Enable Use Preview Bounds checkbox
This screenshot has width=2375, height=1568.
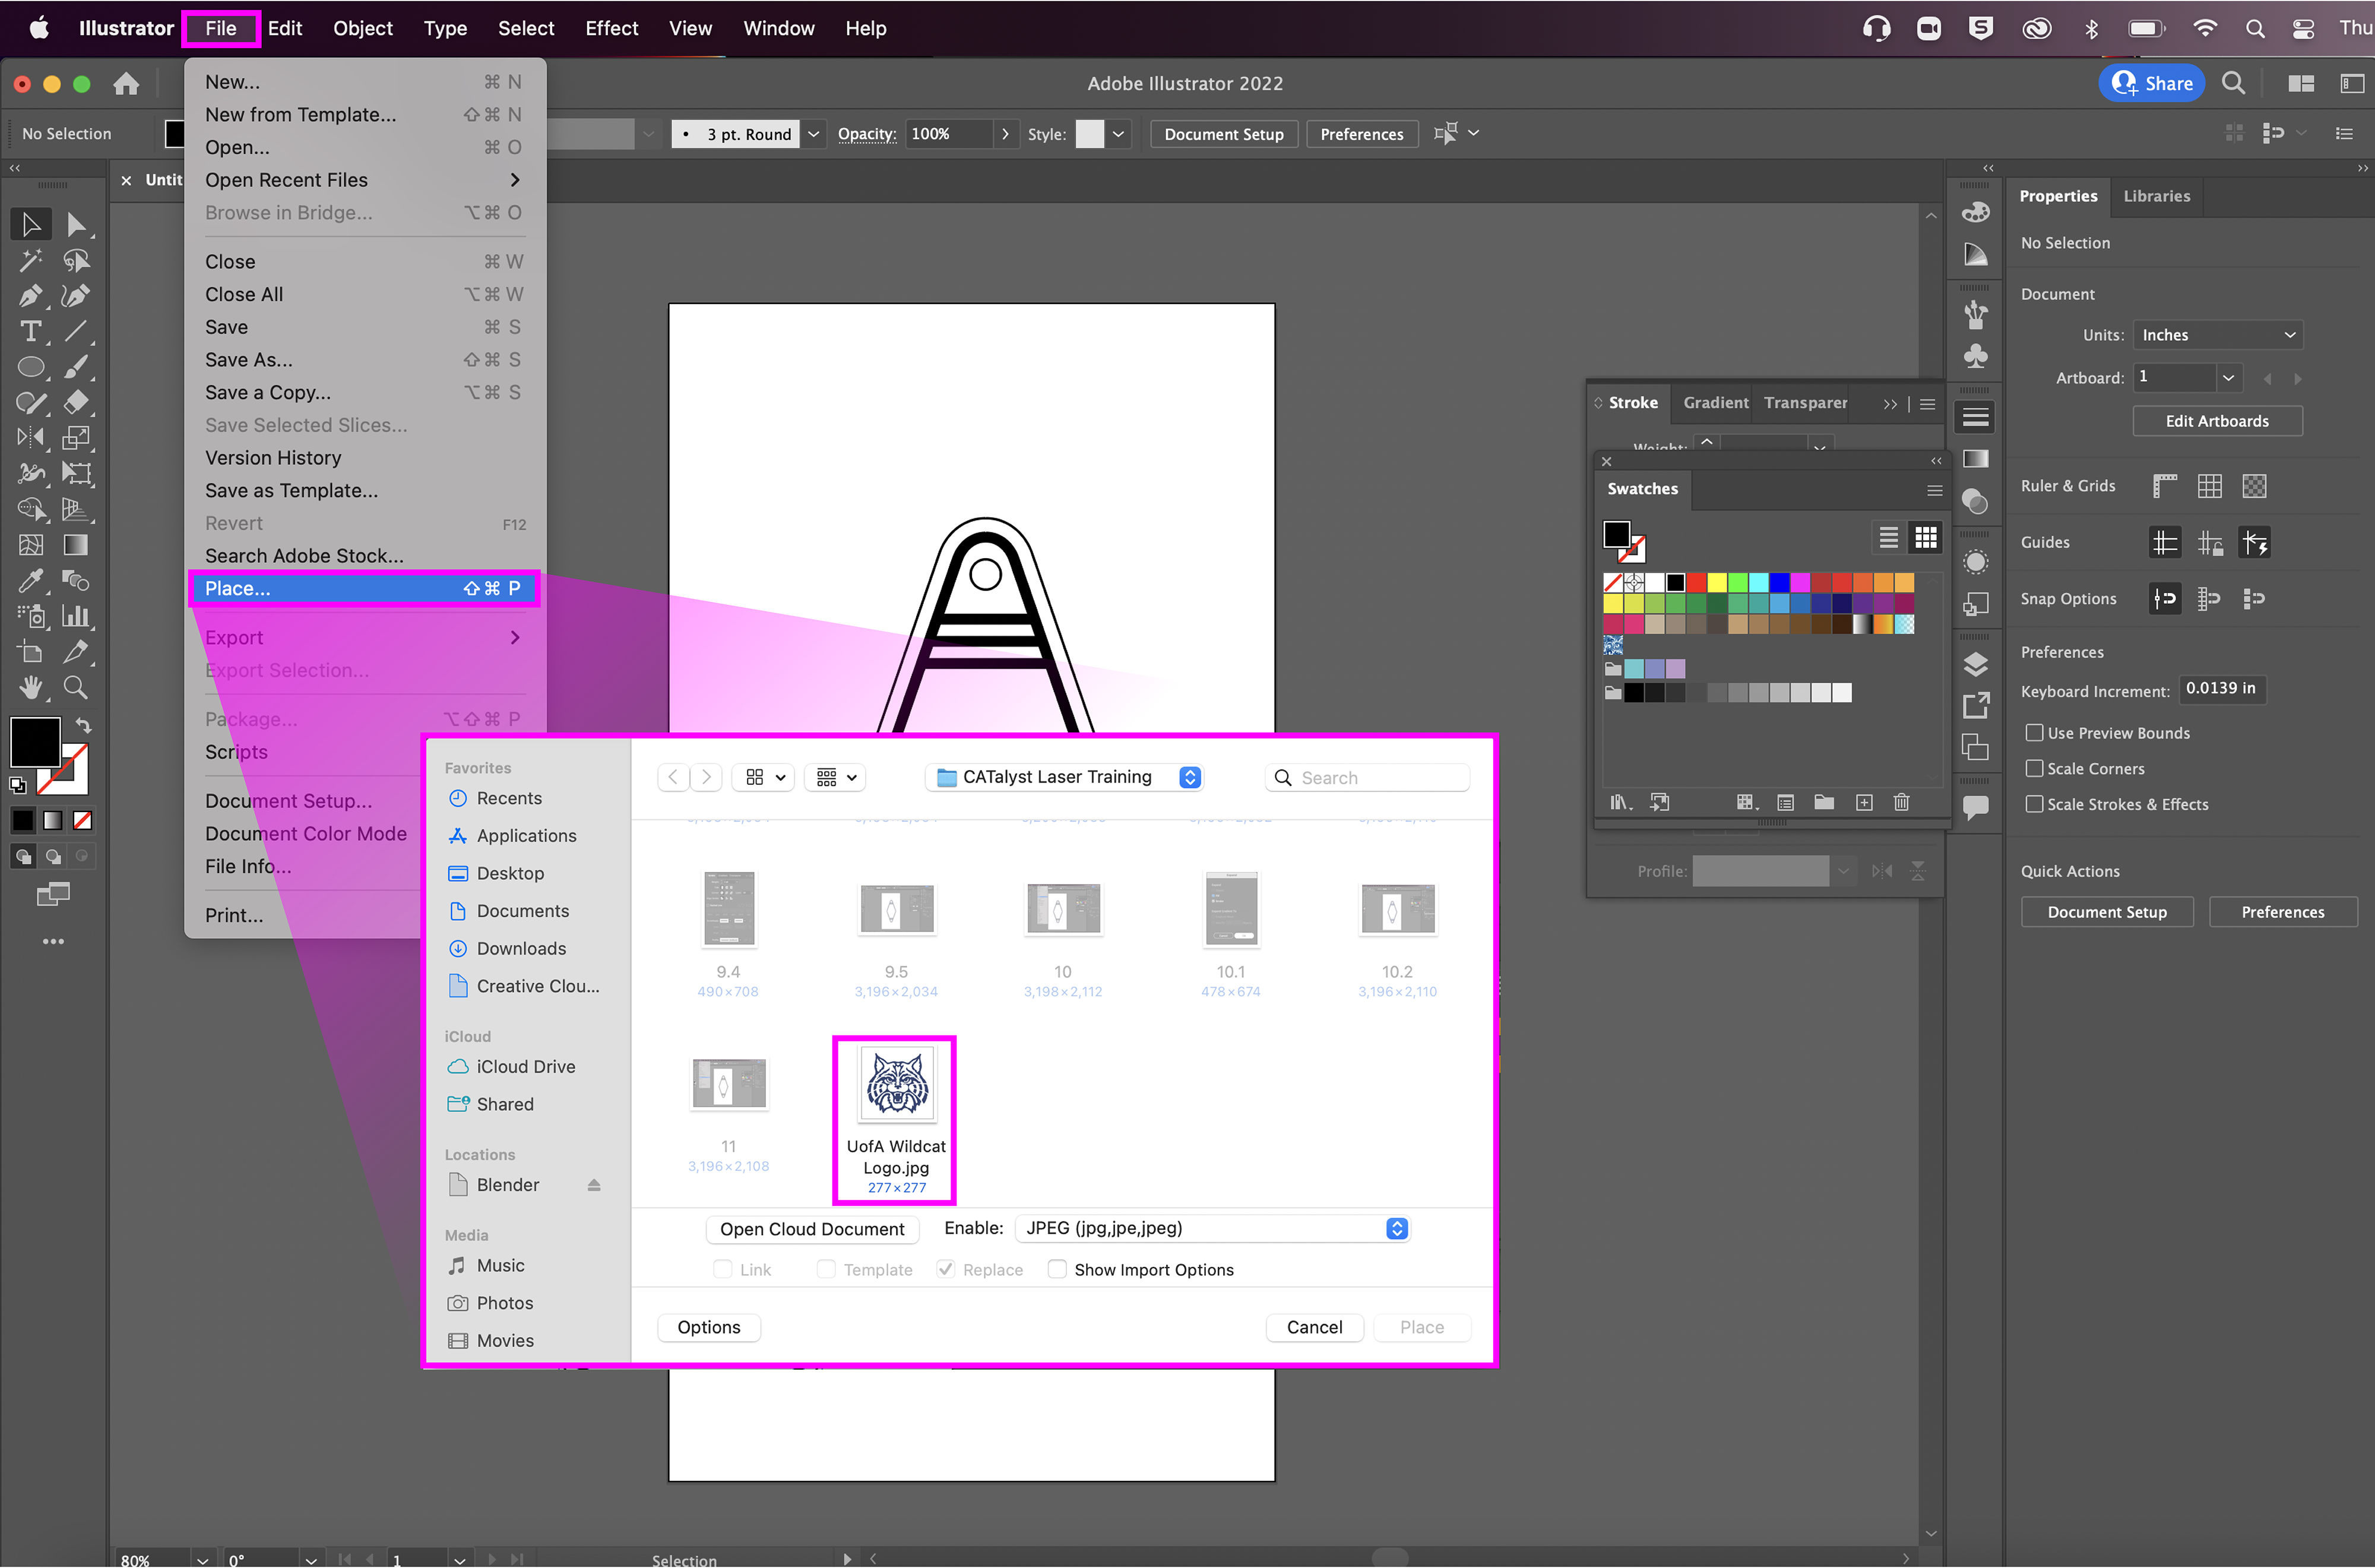(x=2034, y=733)
